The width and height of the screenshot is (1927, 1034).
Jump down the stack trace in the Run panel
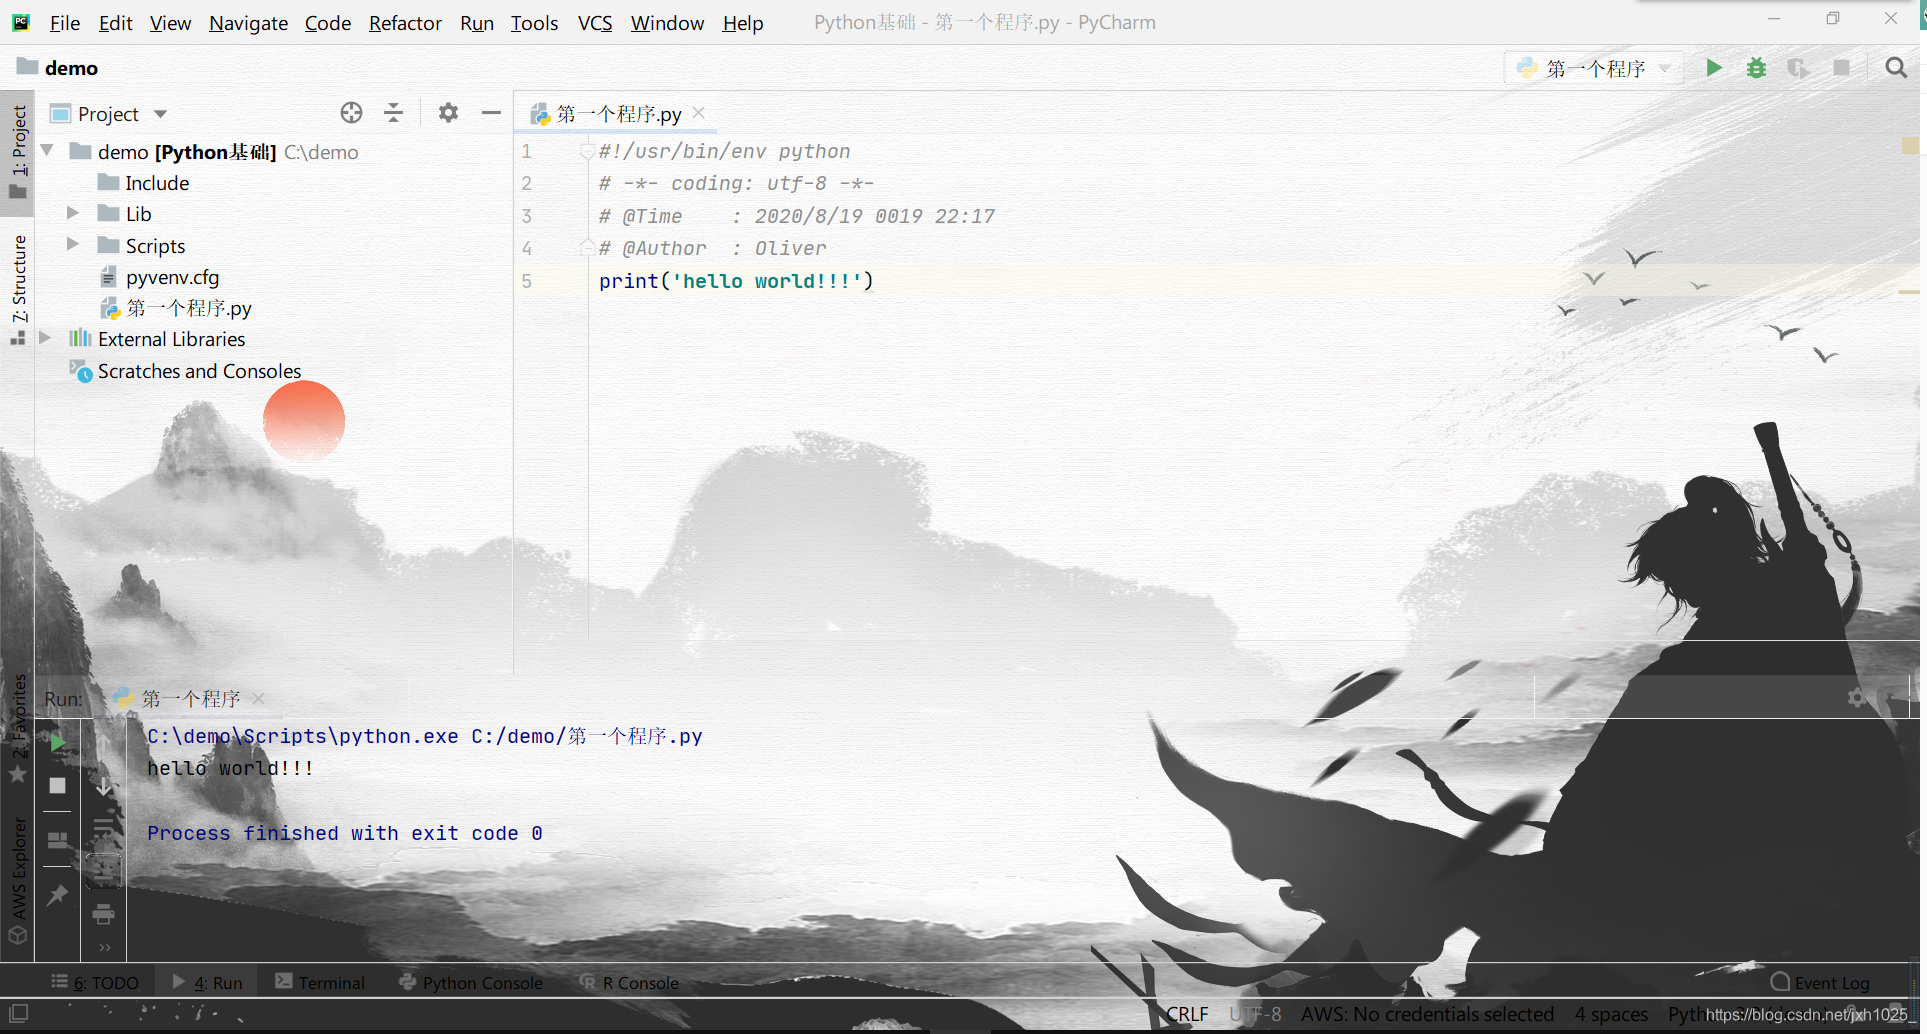tap(104, 786)
